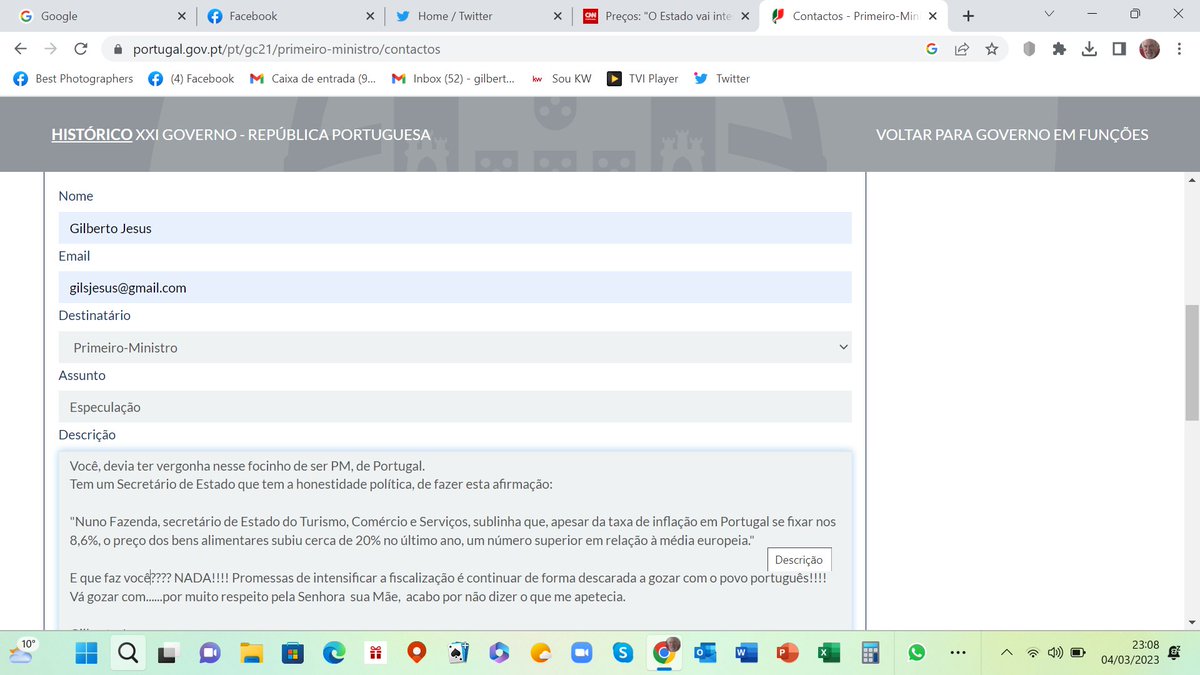The height and width of the screenshot is (675, 1200).
Task: Launch Microsoft Edge from the taskbar
Action: click(333, 653)
